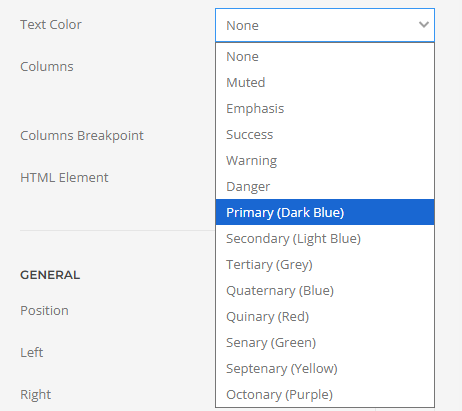Choose Septenary (Yellow) from list

pos(325,369)
